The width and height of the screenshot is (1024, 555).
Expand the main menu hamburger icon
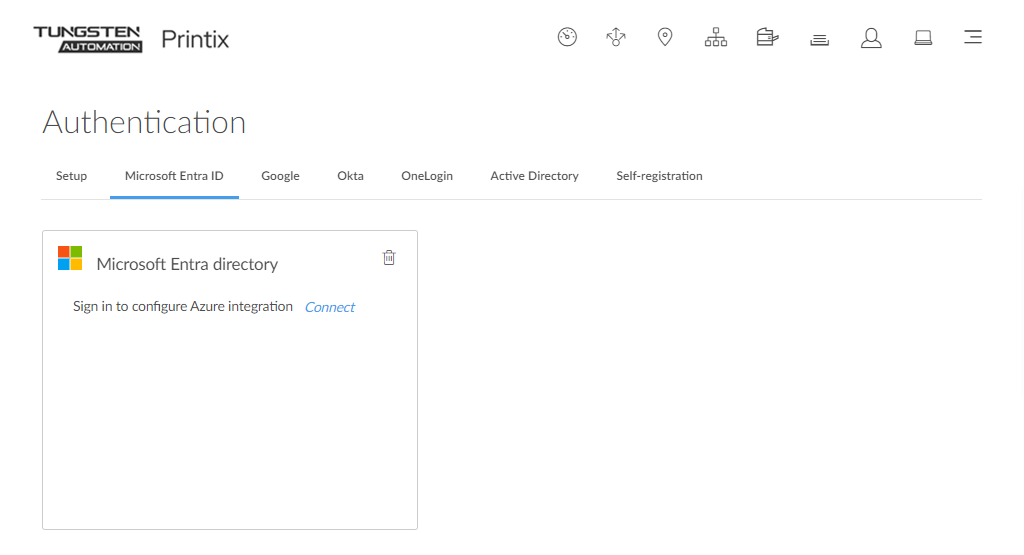click(x=972, y=38)
